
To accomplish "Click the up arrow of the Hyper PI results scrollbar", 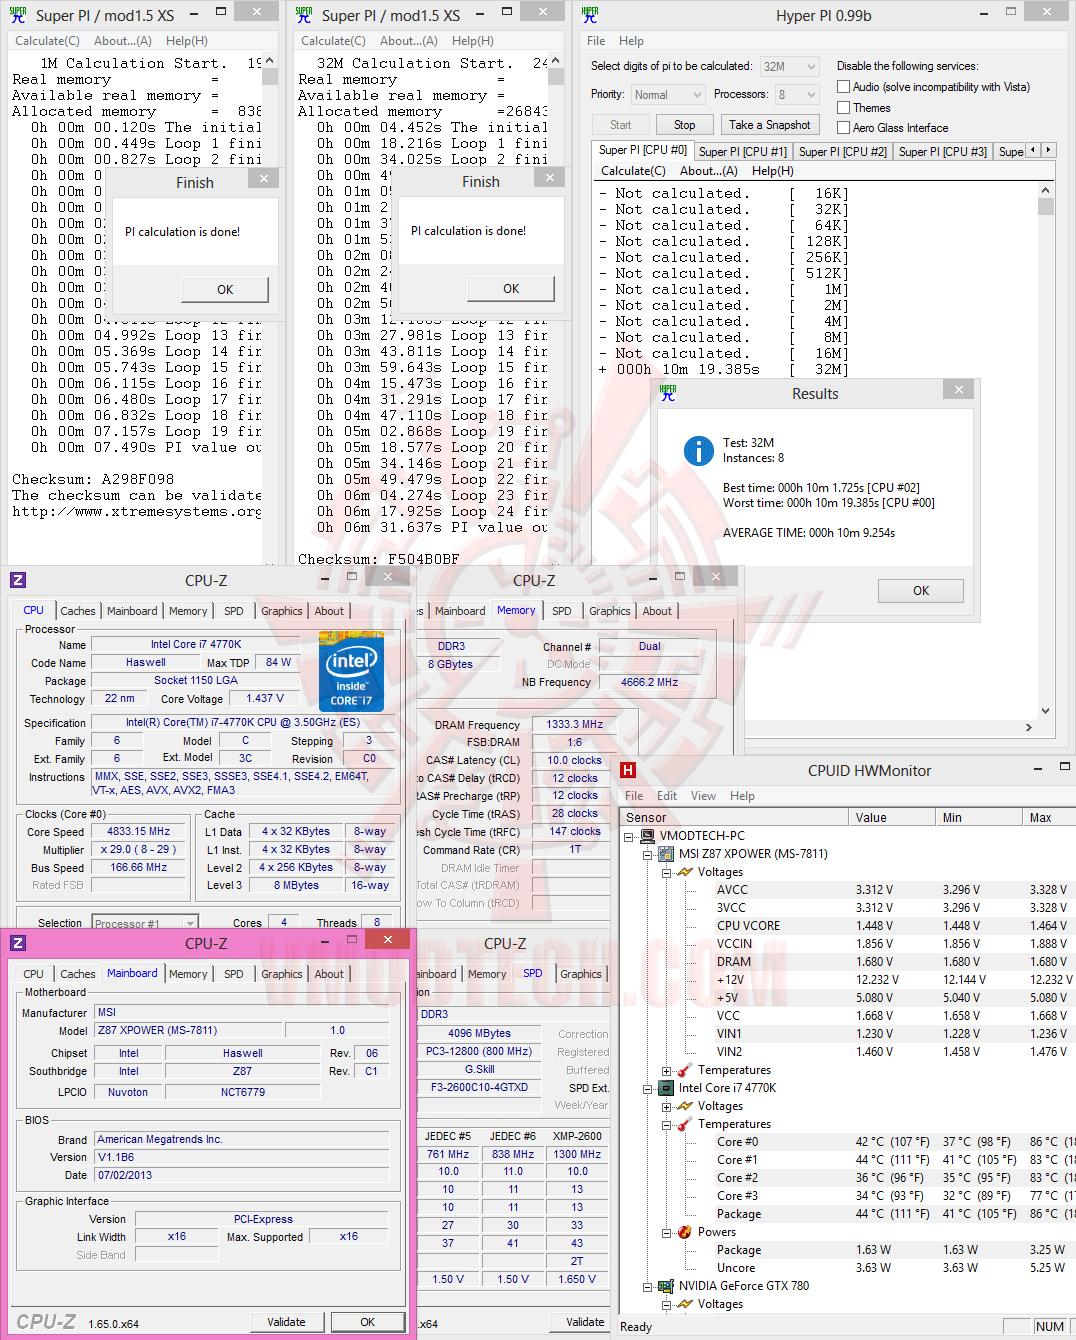I will 1046,190.
